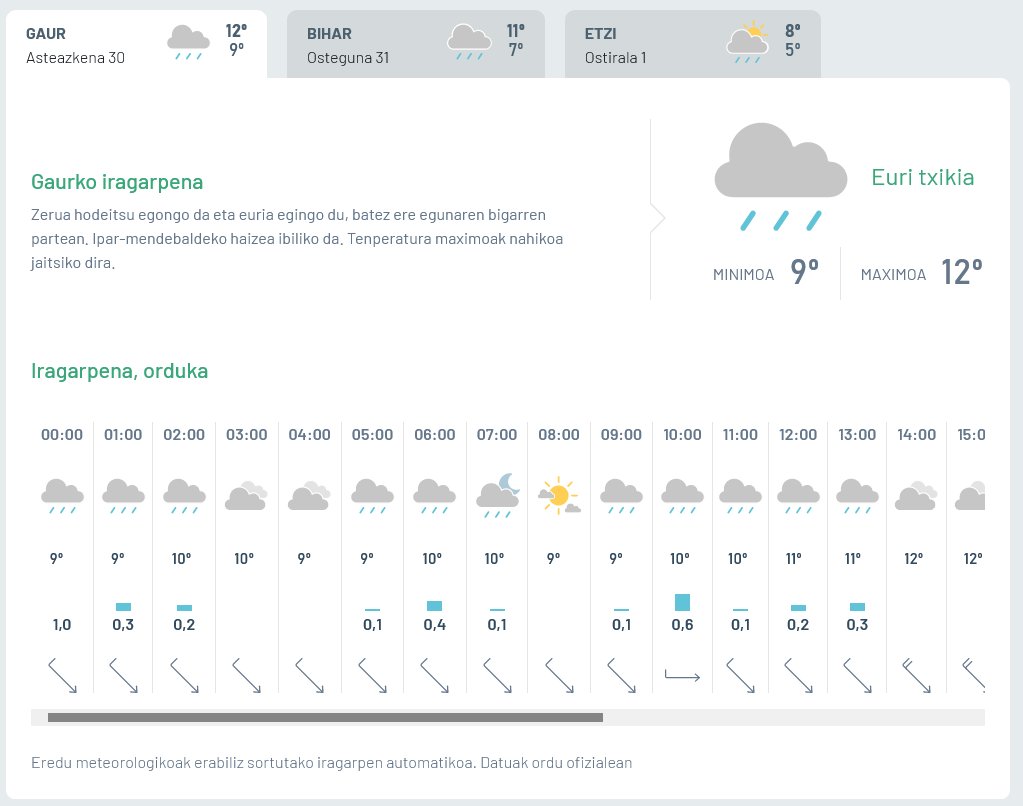Image resolution: width=1023 pixels, height=806 pixels.
Task: Click the 'Eredu meteorologikoak' footer note
Action: click(332, 763)
